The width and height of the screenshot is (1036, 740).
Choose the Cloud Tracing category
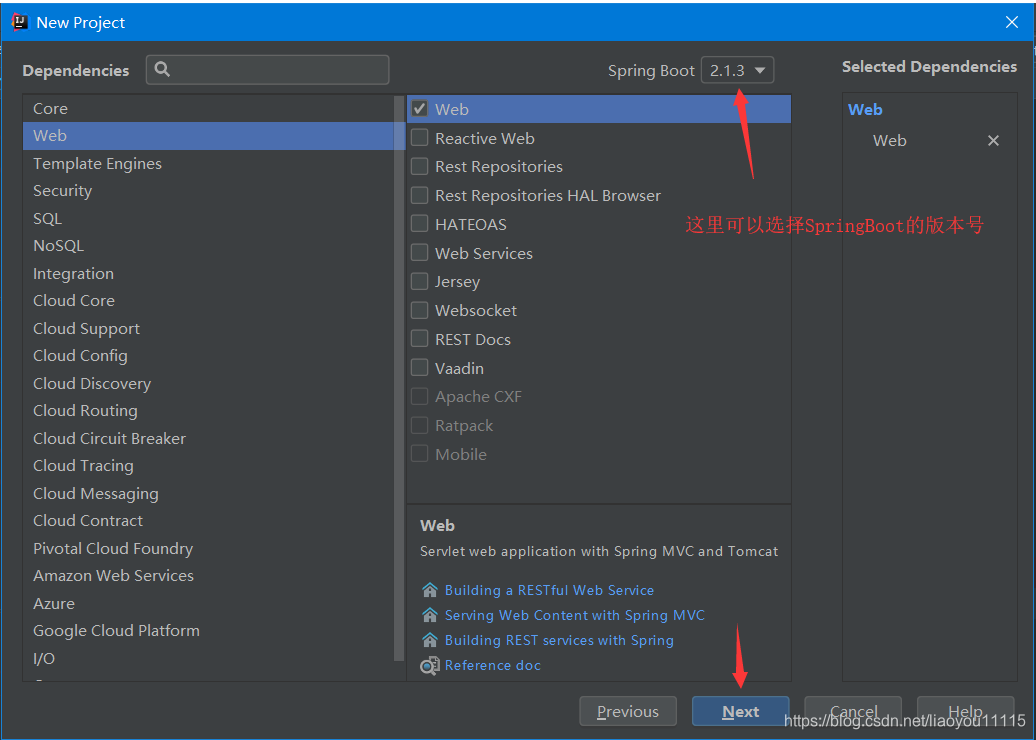(208, 466)
